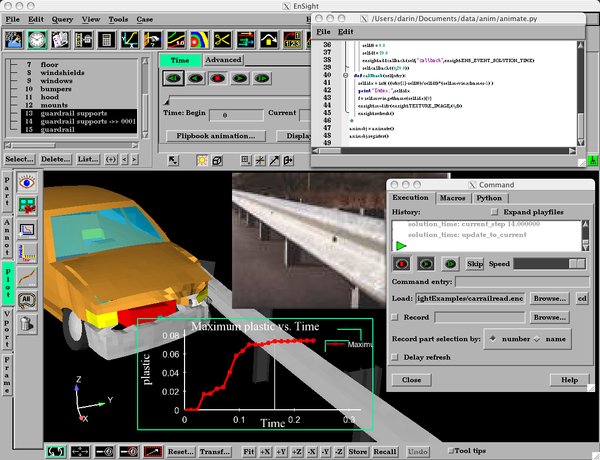Tick the Record checkbox
The image size is (600, 460).
click(394, 316)
